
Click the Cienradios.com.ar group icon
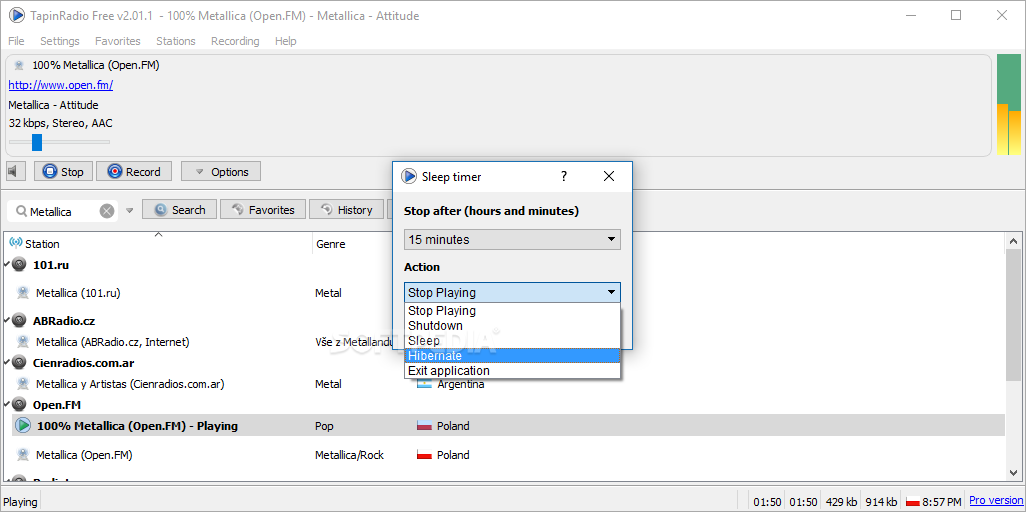(x=20, y=363)
